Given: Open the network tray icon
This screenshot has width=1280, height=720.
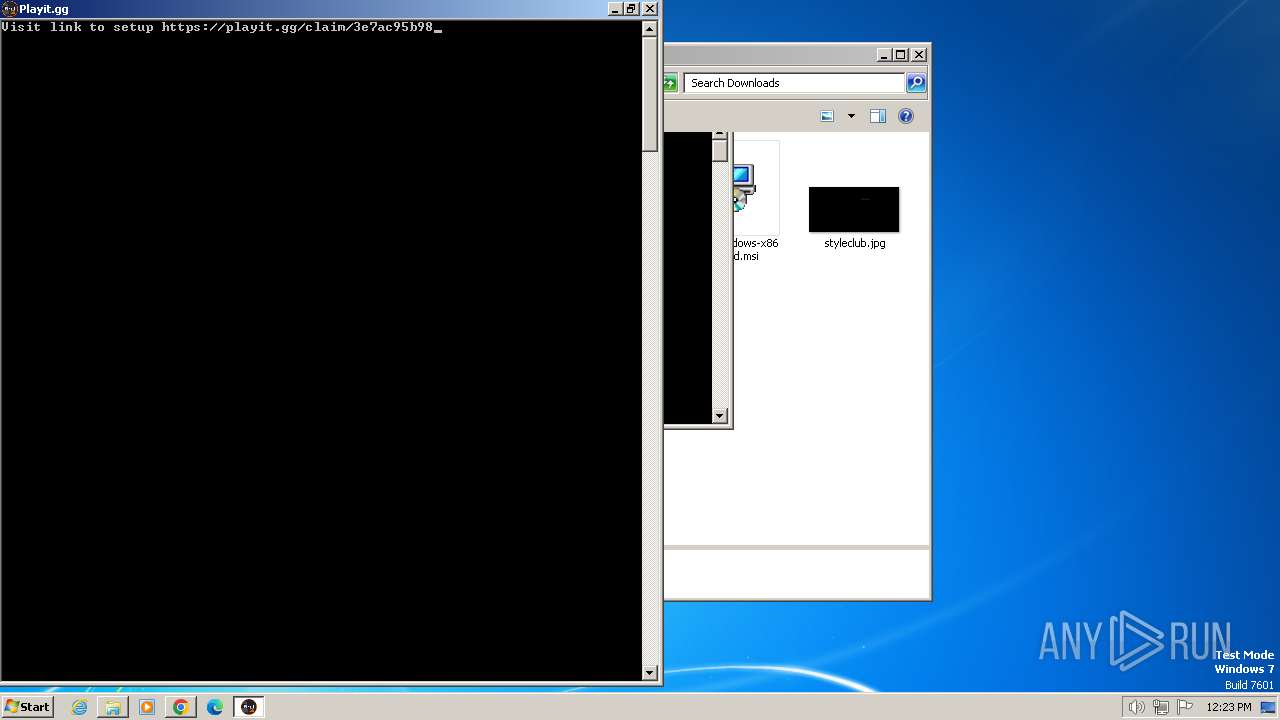Looking at the screenshot, I should tap(1160, 707).
